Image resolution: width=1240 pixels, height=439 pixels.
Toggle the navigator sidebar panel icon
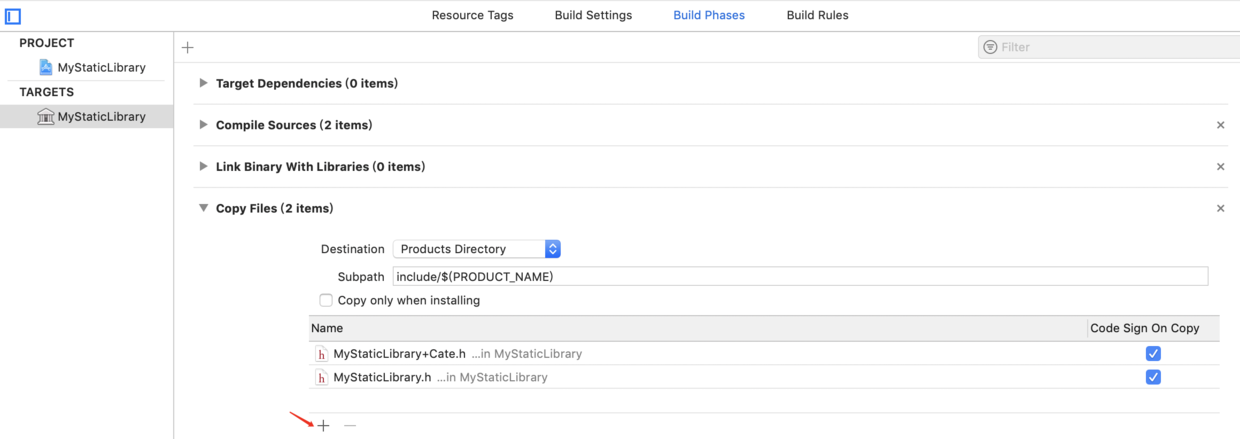click(x=13, y=16)
